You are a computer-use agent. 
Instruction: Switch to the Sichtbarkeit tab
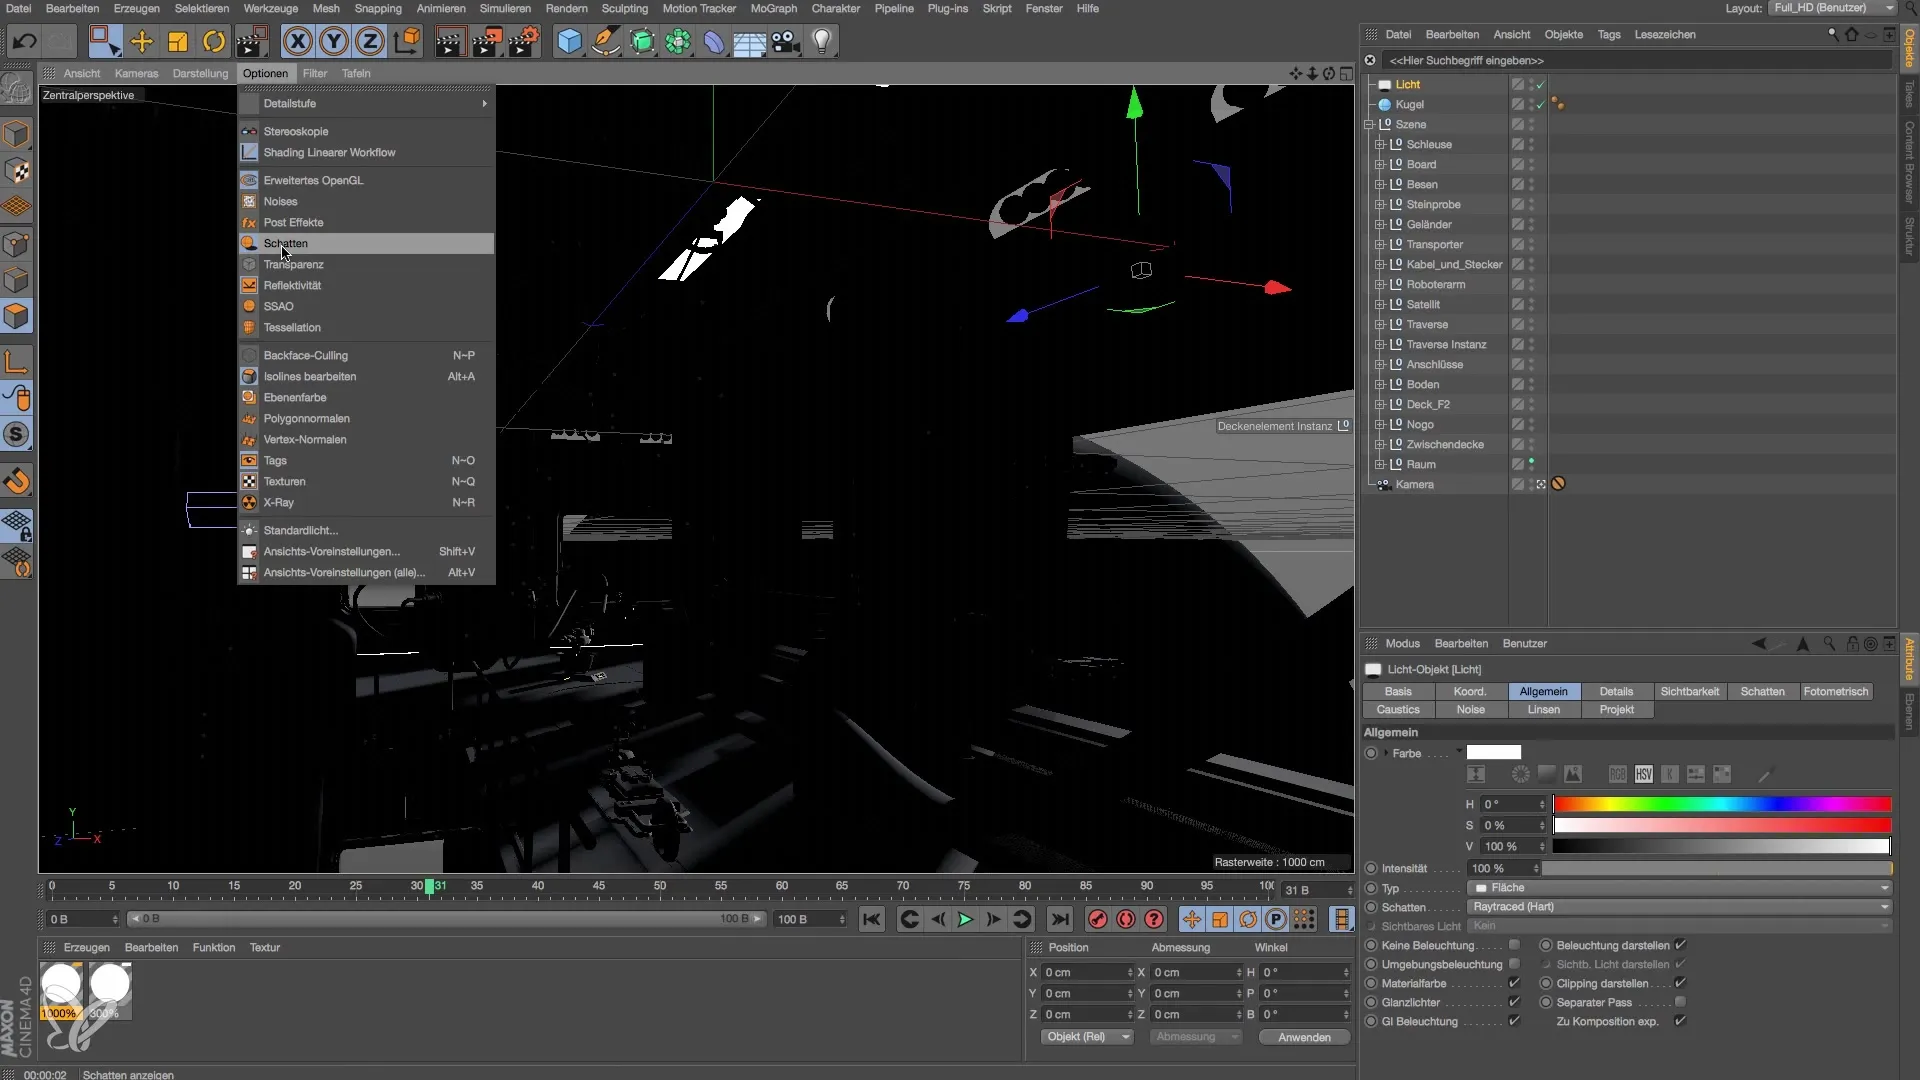[1689, 692]
